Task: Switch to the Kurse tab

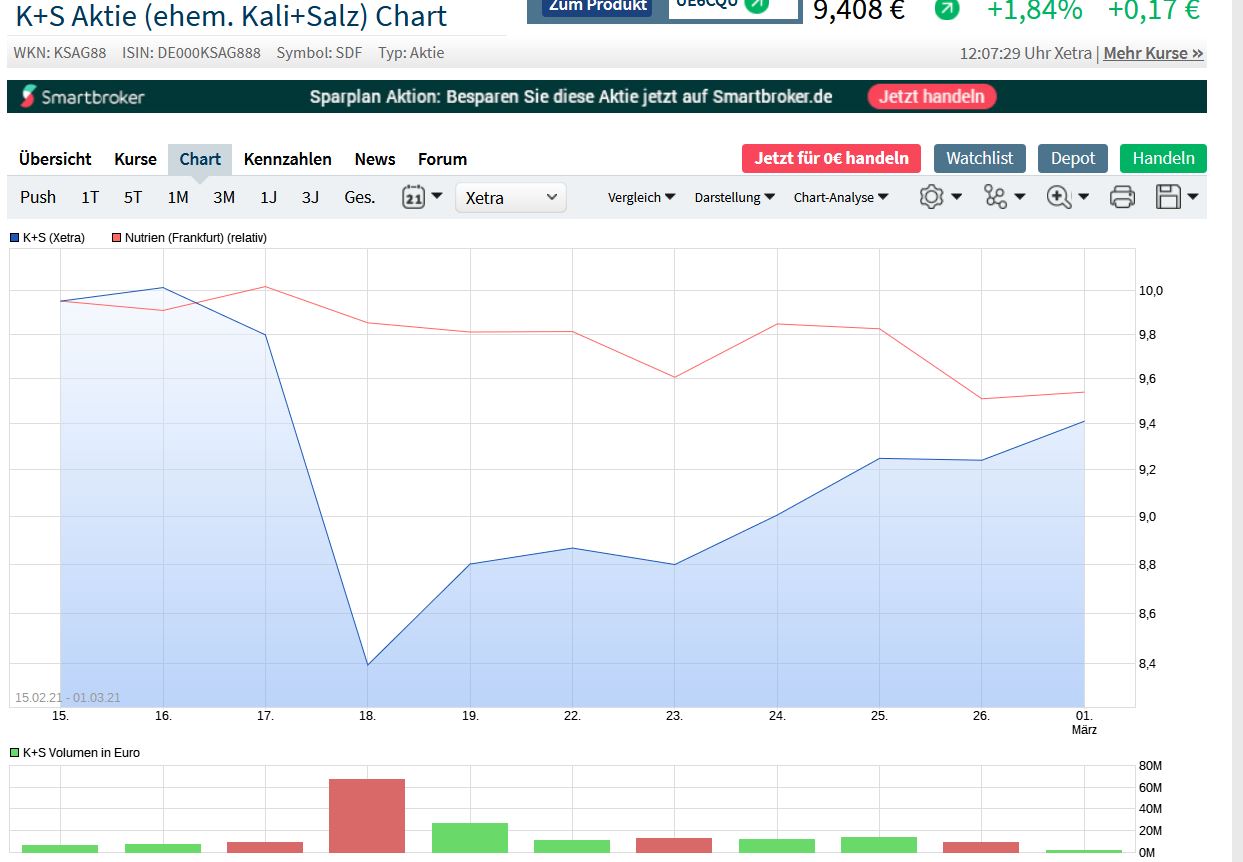Action: click(x=135, y=159)
